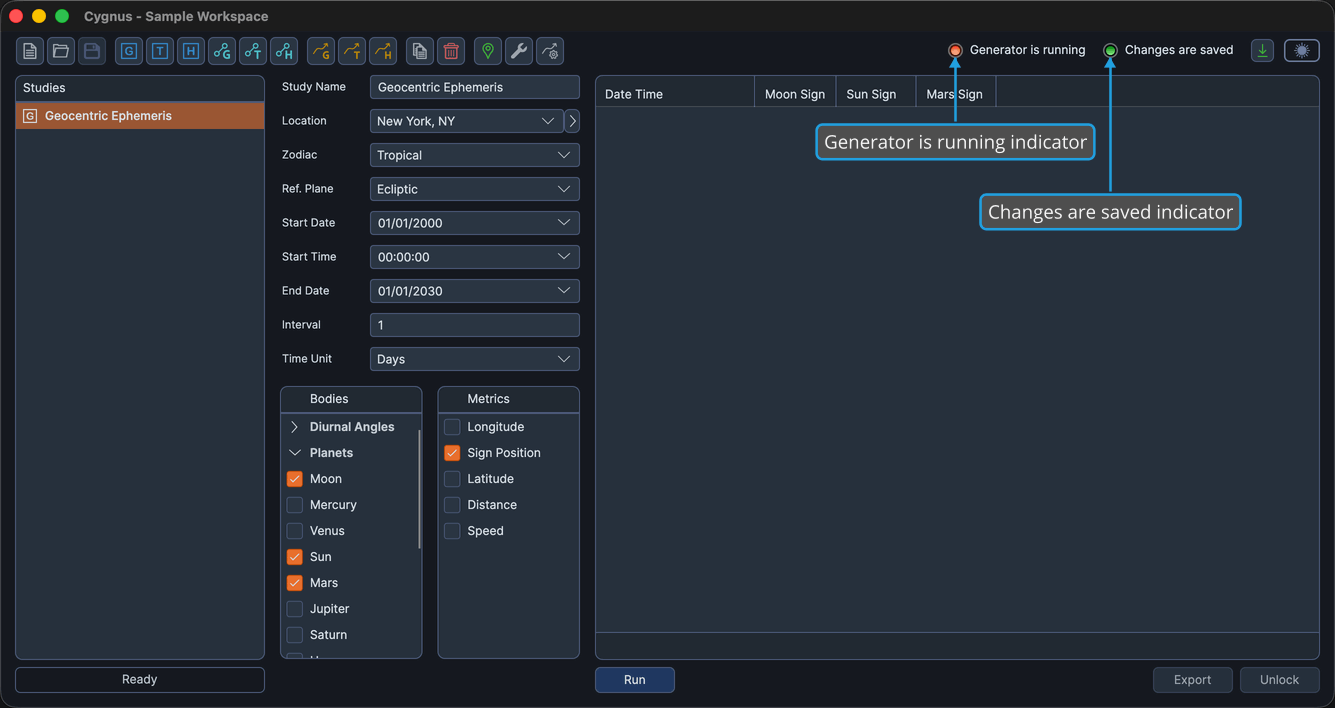Uncheck the Sun body checkbox

[x=295, y=557]
